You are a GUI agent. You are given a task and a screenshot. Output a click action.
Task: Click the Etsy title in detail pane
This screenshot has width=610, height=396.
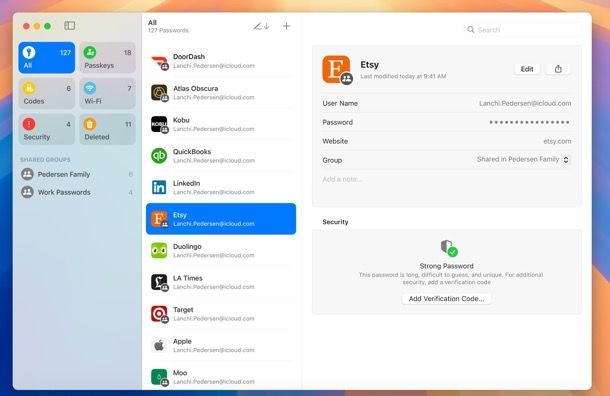pyautogui.click(x=369, y=65)
